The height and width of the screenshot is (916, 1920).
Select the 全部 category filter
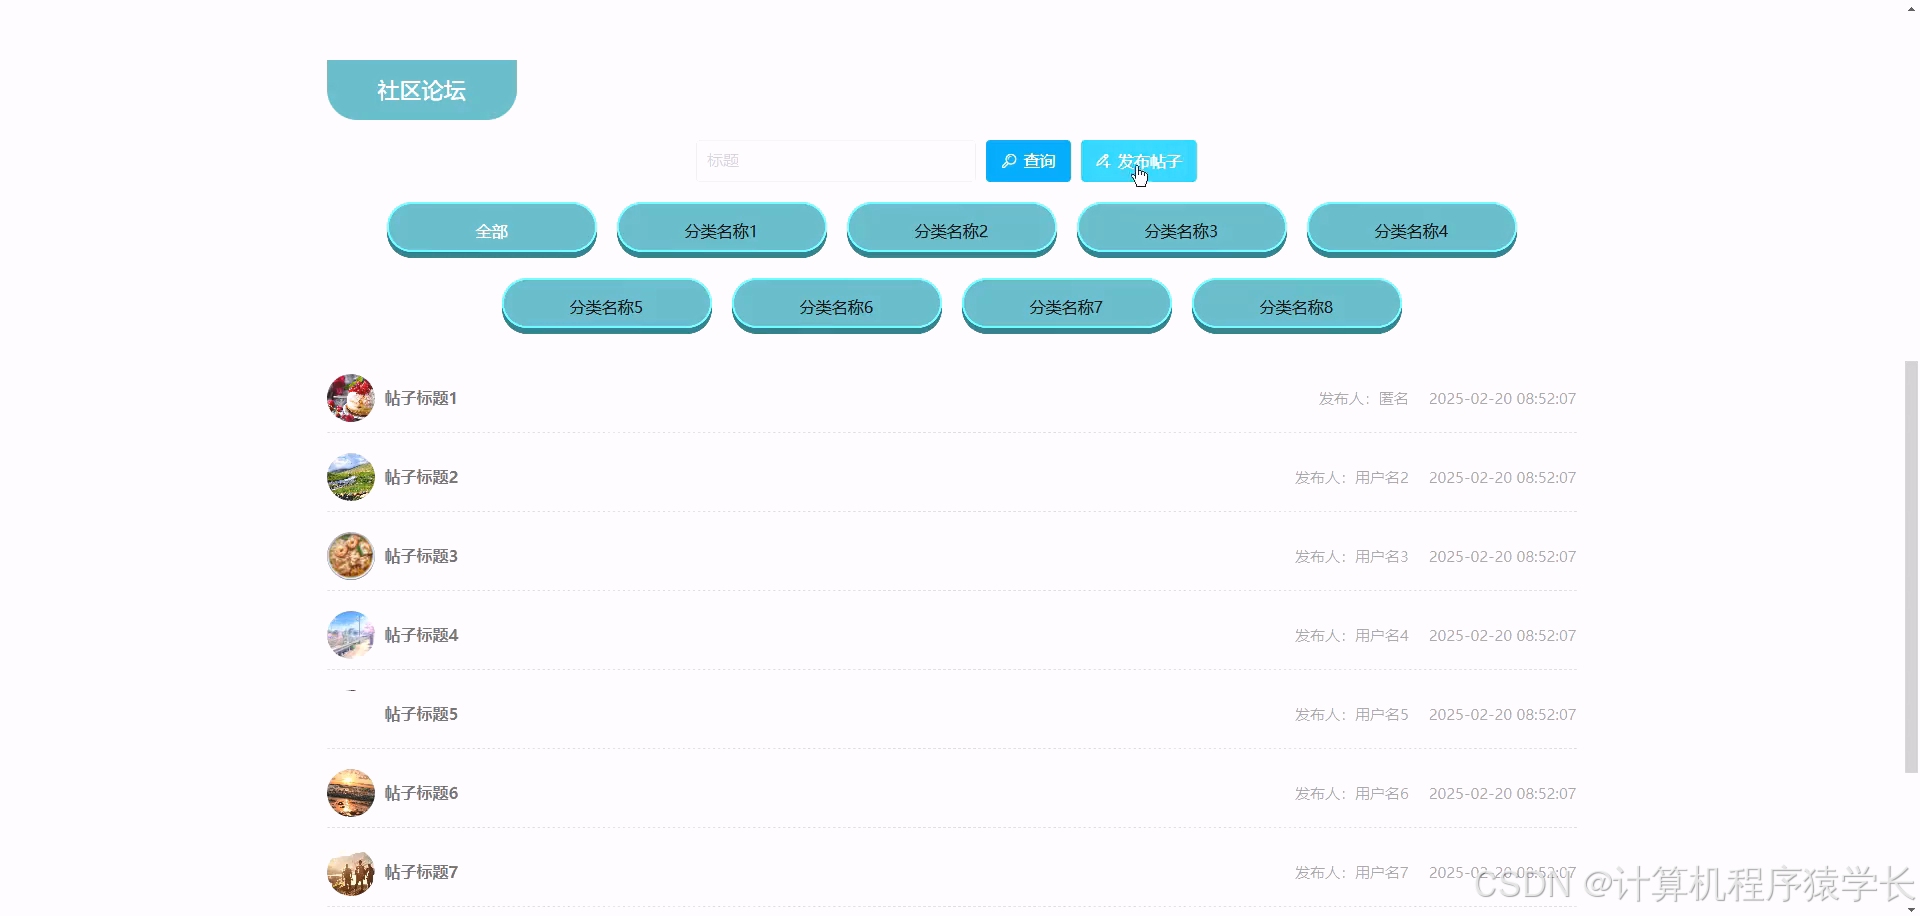pos(492,230)
